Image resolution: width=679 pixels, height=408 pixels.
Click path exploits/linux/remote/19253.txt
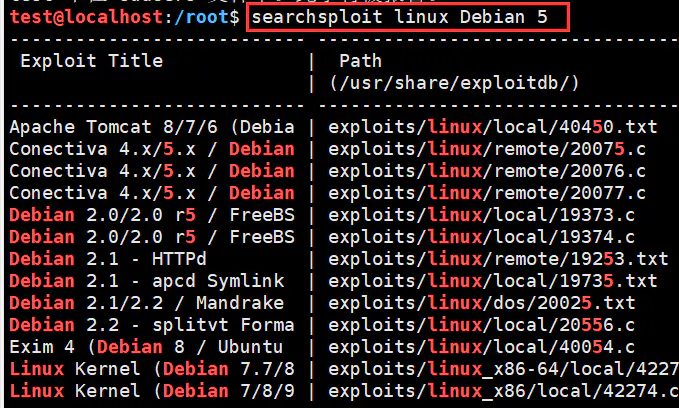pyautogui.click(x=498, y=259)
